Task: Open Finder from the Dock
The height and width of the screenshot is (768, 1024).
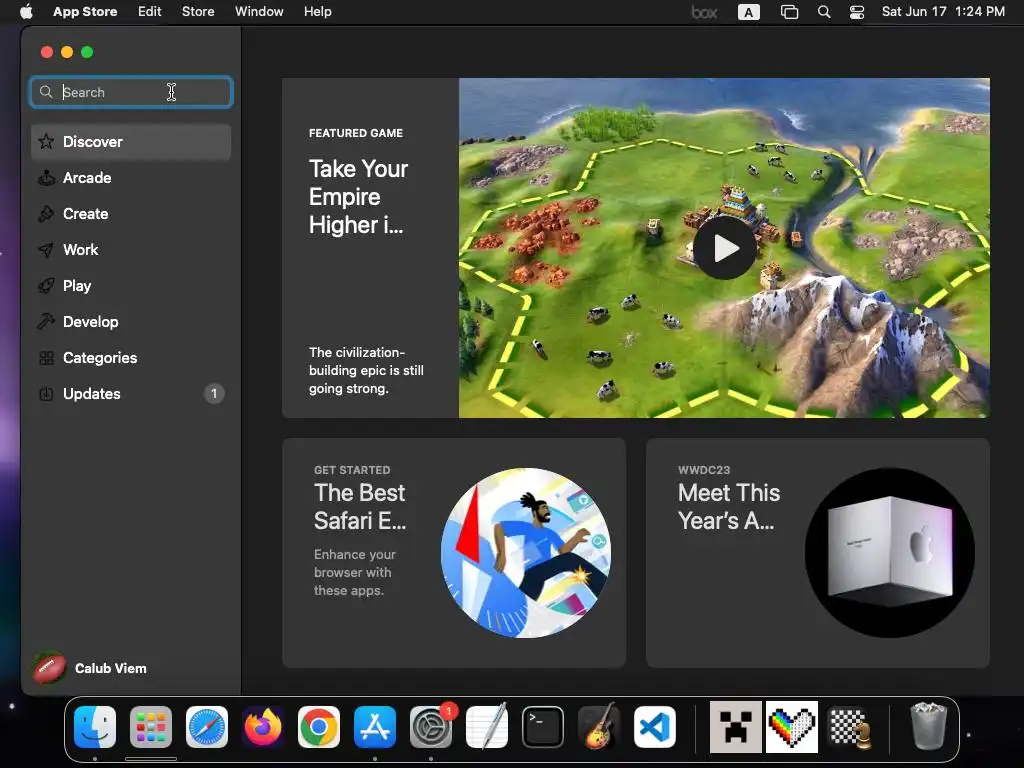Action: (95, 727)
